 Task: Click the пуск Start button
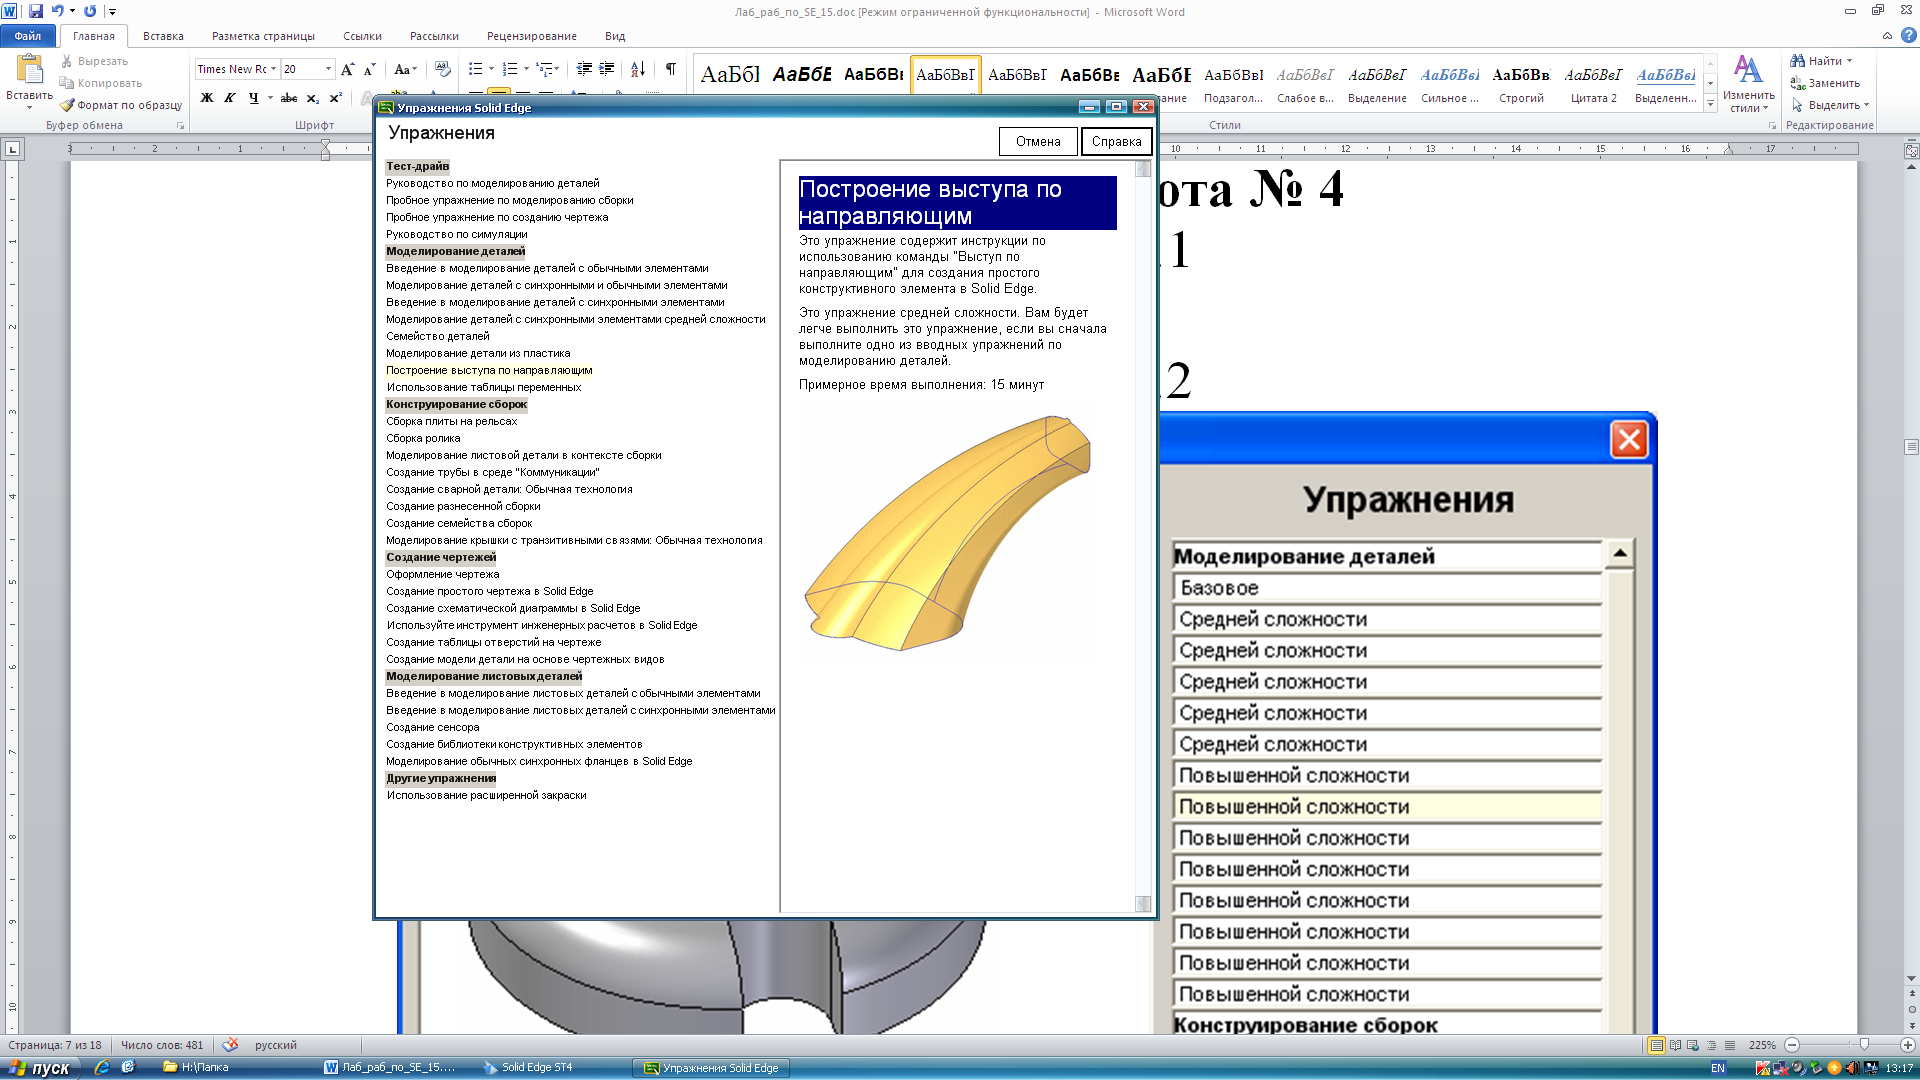coord(40,1068)
